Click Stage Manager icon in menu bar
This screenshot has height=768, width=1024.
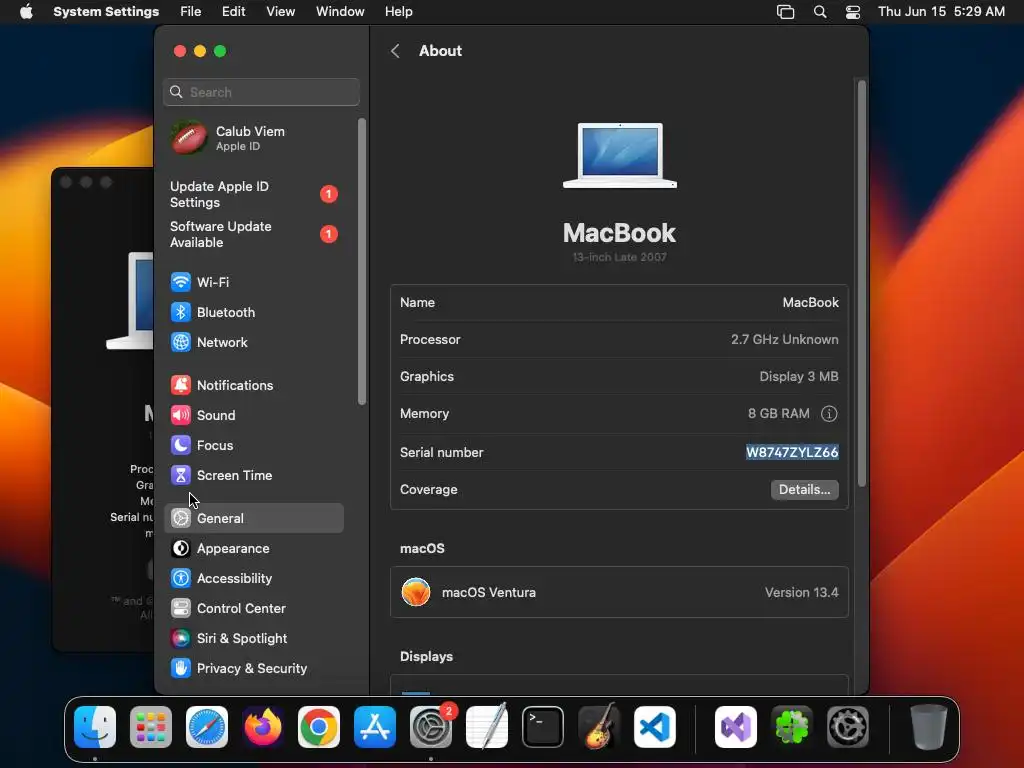click(x=786, y=12)
